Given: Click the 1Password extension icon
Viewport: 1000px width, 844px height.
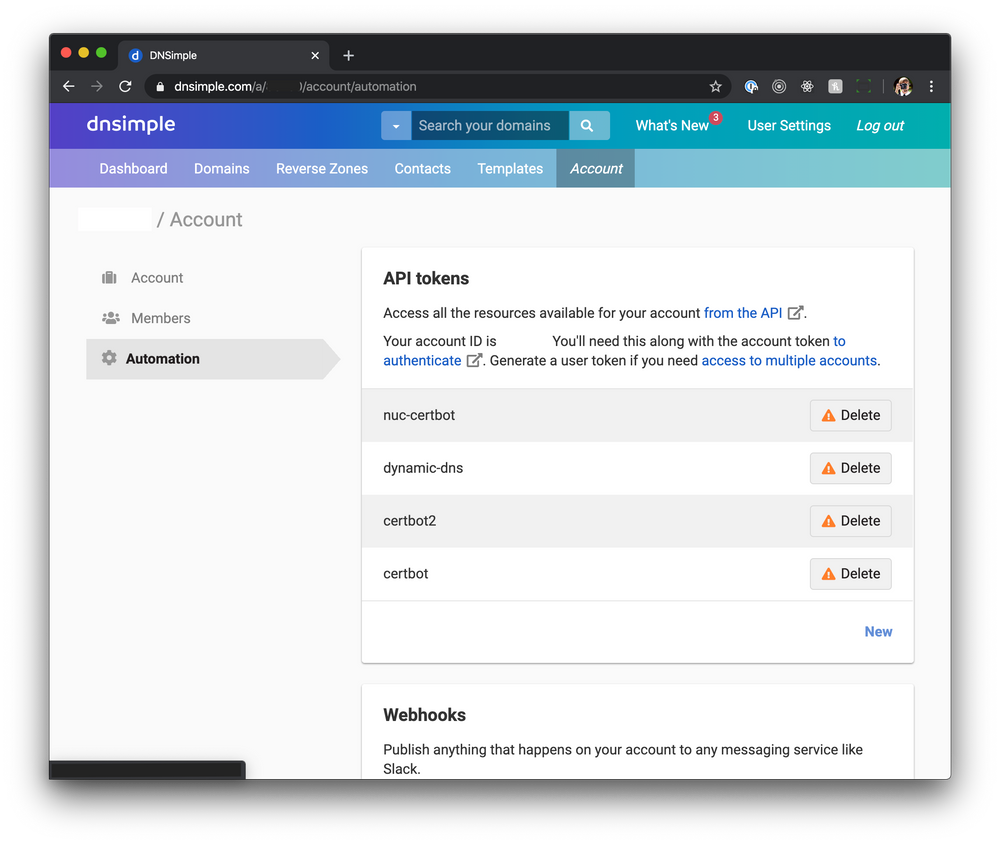Looking at the screenshot, I should point(751,86).
